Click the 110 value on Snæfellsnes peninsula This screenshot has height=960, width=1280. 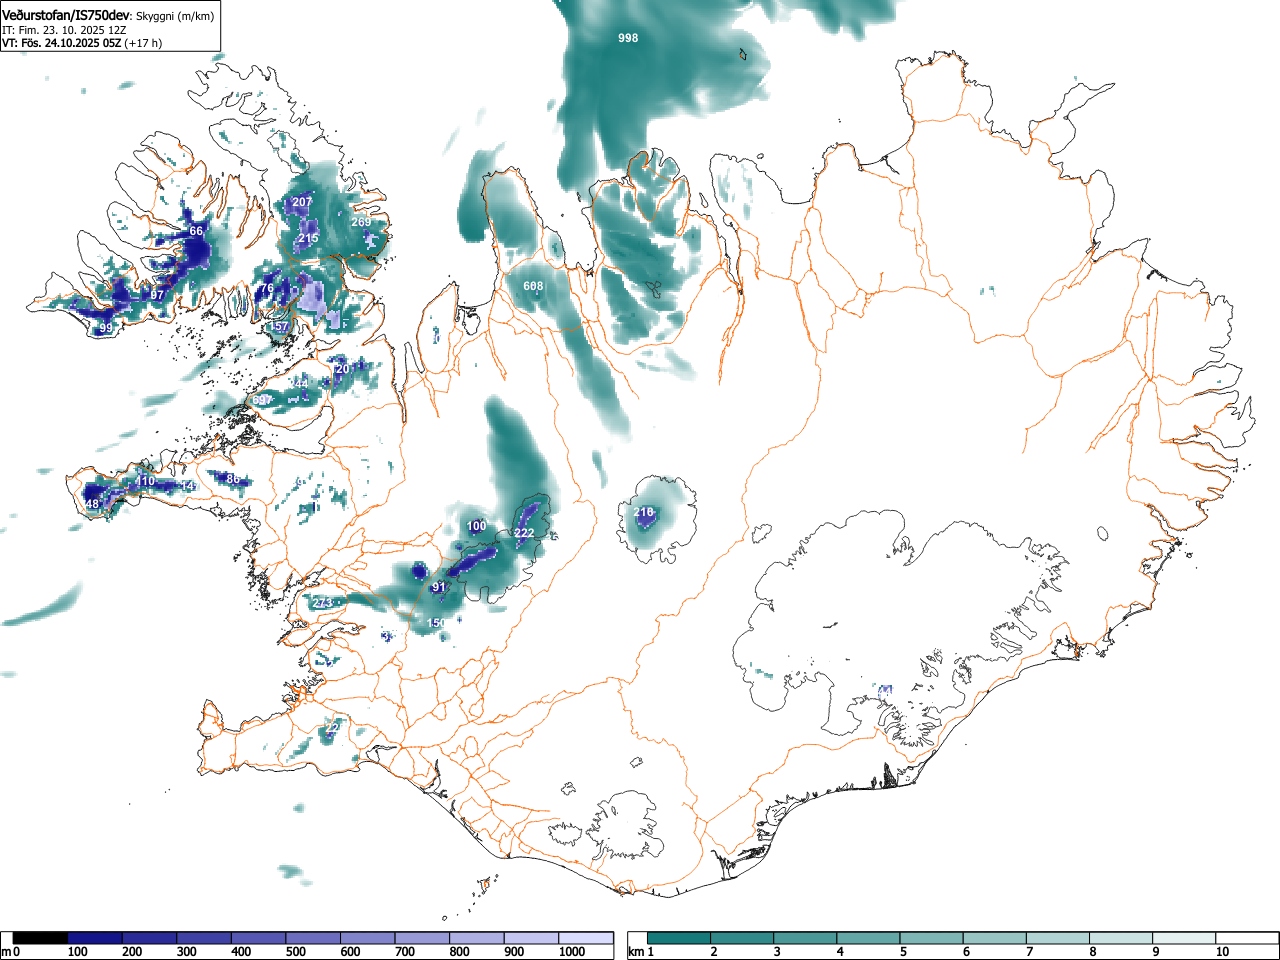coord(145,481)
